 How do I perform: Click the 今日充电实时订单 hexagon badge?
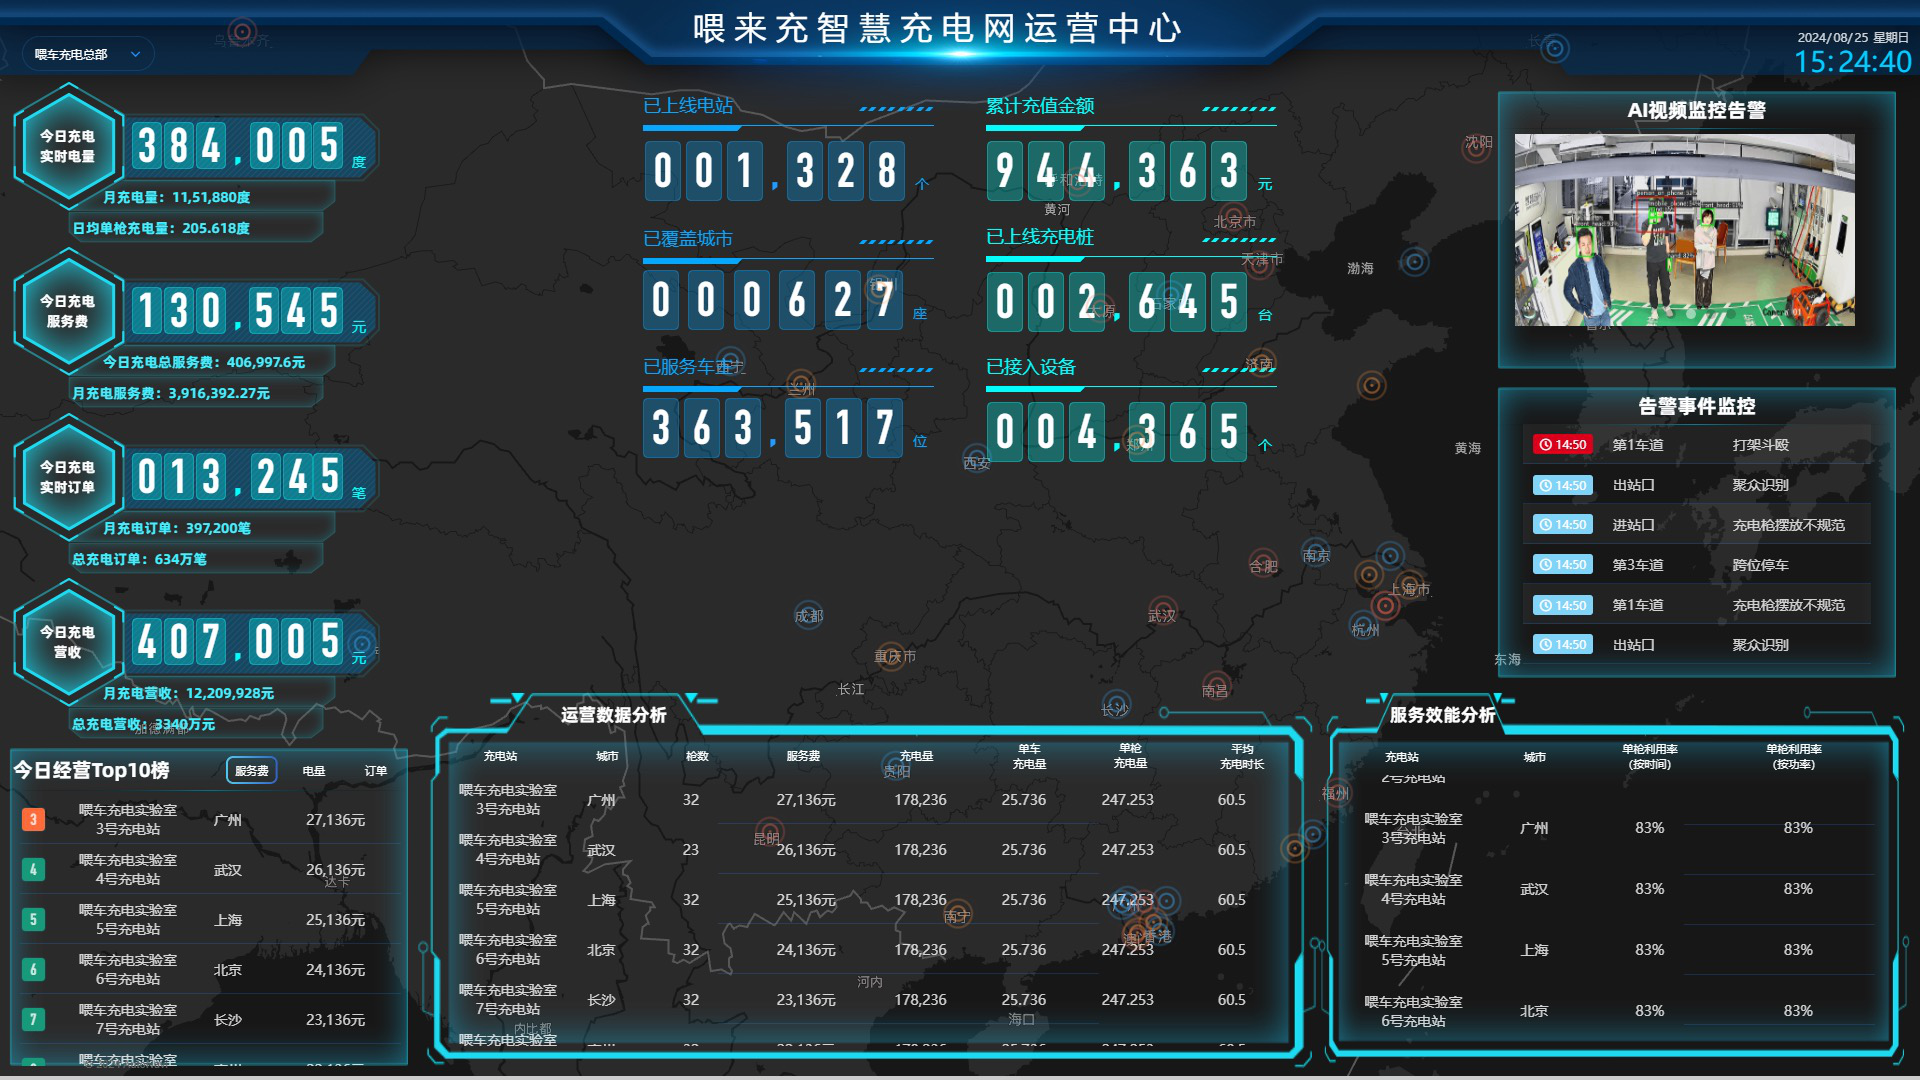[67, 477]
